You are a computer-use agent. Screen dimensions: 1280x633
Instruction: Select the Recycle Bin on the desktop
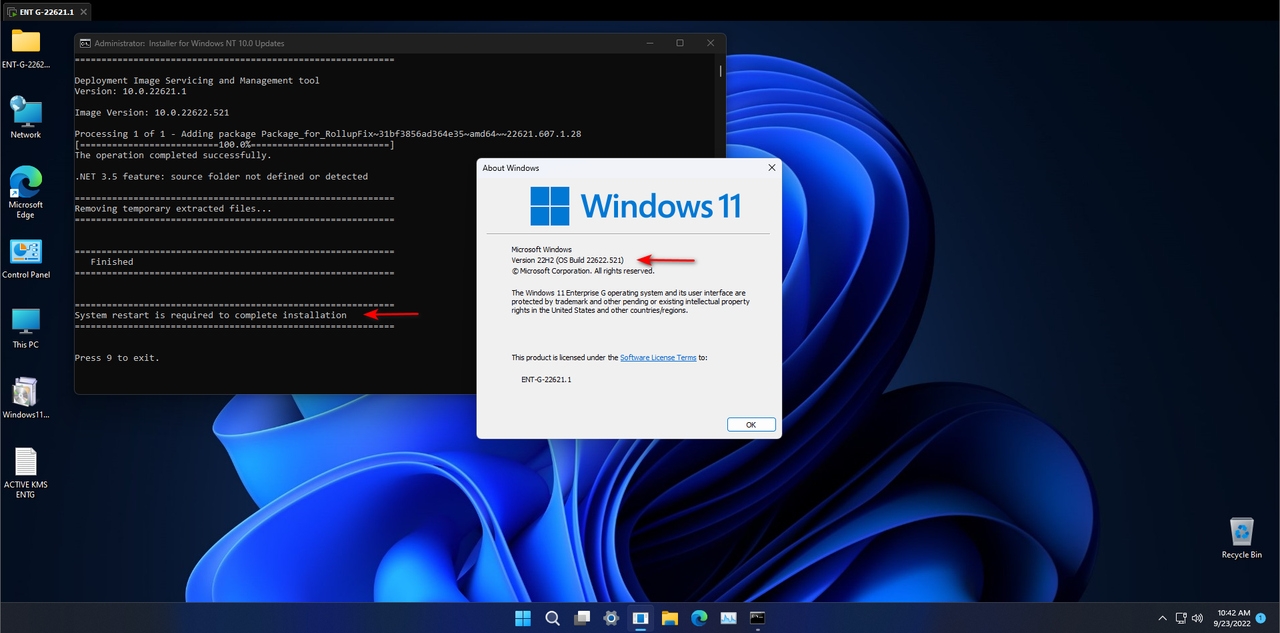tap(1242, 538)
